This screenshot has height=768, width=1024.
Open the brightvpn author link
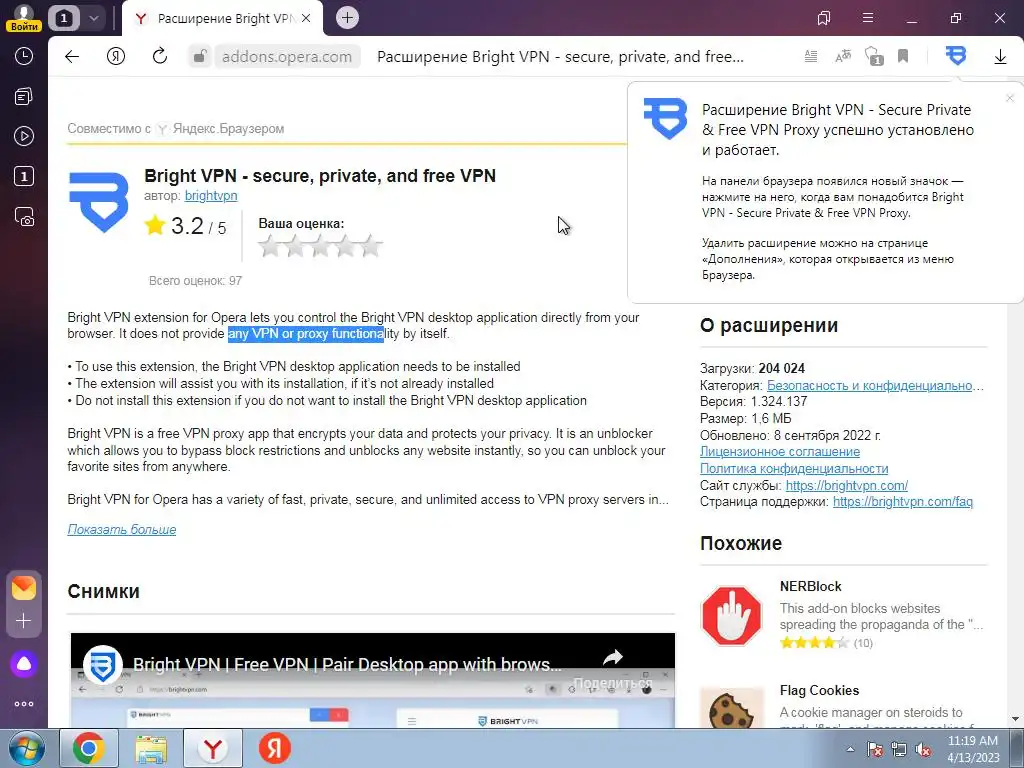pos(211,195)
